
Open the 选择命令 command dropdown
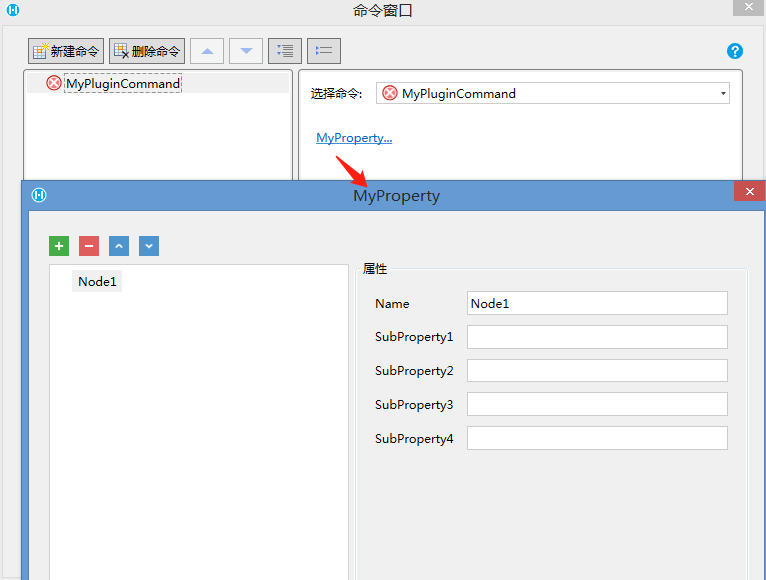click(x=553, y=93)
